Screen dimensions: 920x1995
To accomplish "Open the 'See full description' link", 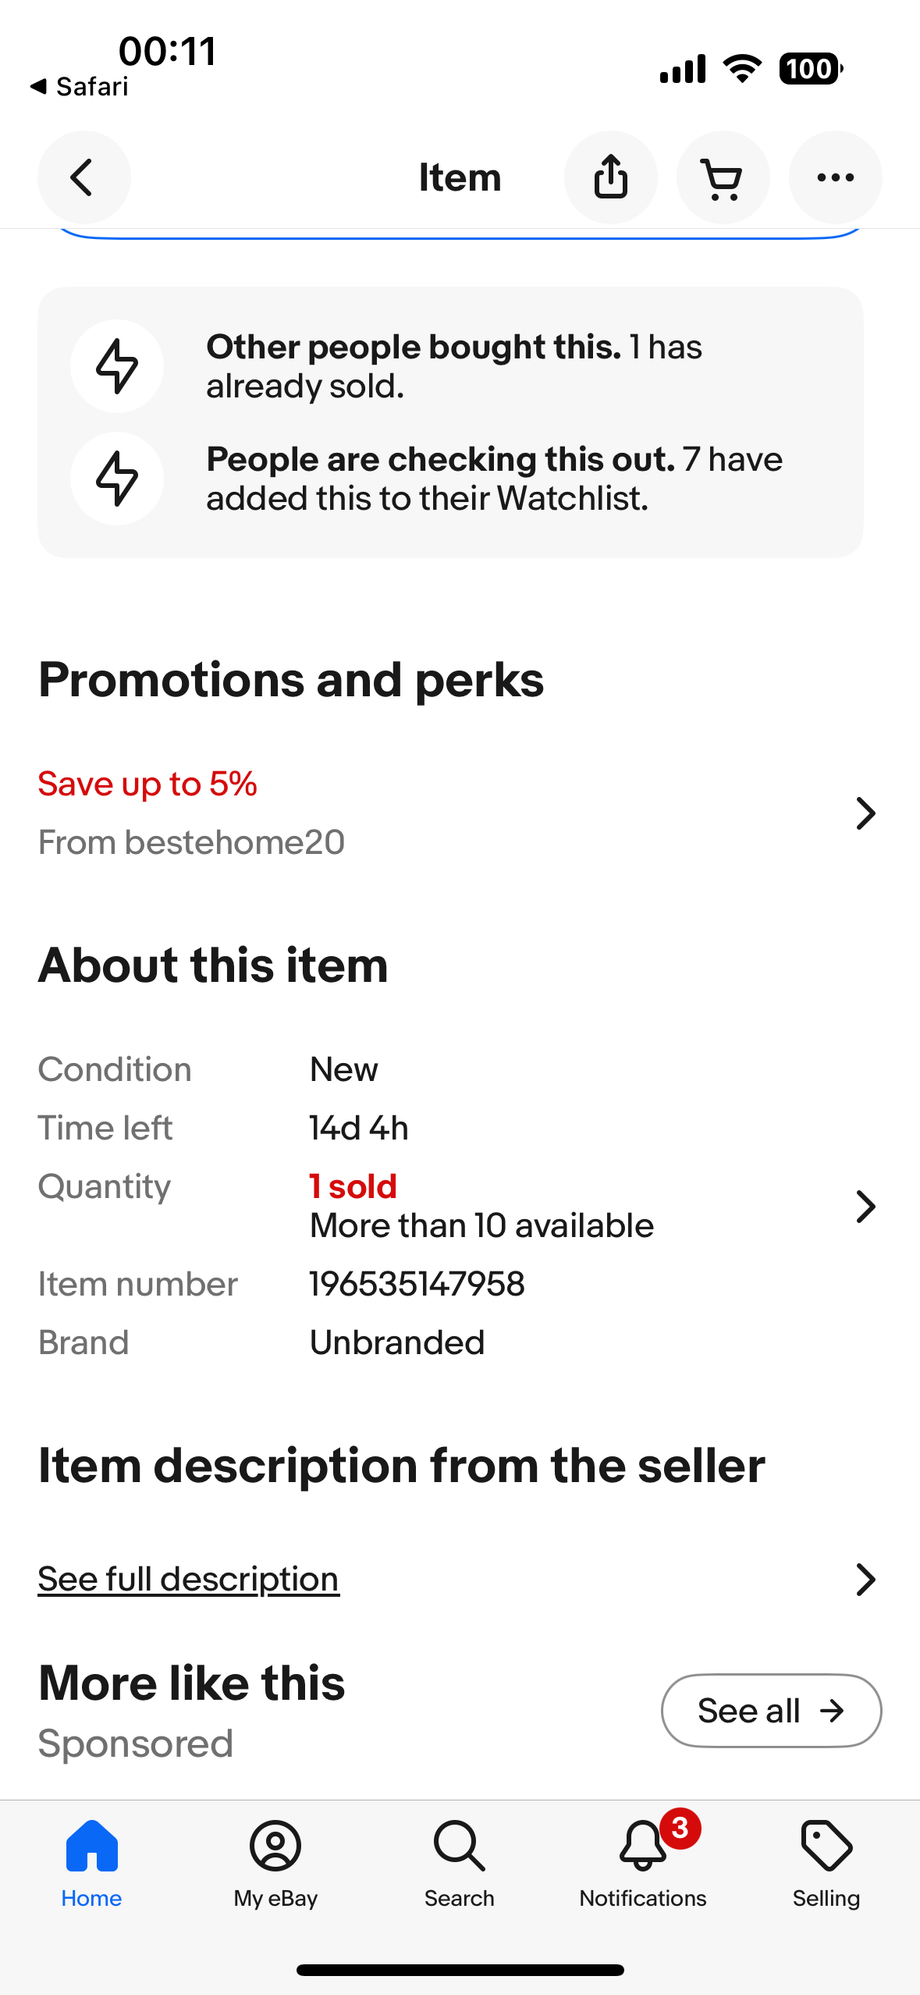I will point(189,1580).
